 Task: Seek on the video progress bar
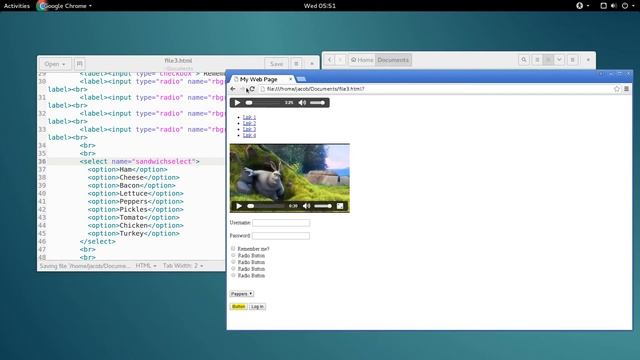(x=266, y=206)
